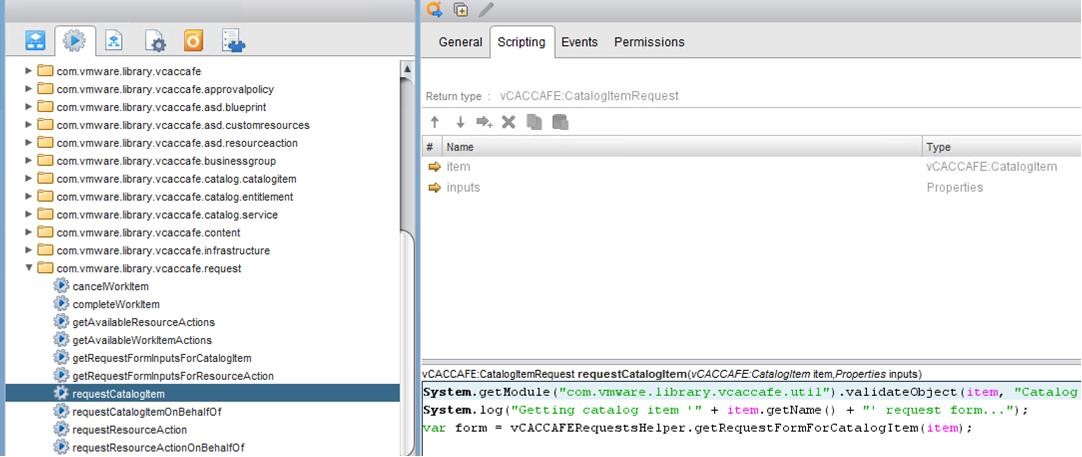Open the Permissions tab

tap(649, 42)
